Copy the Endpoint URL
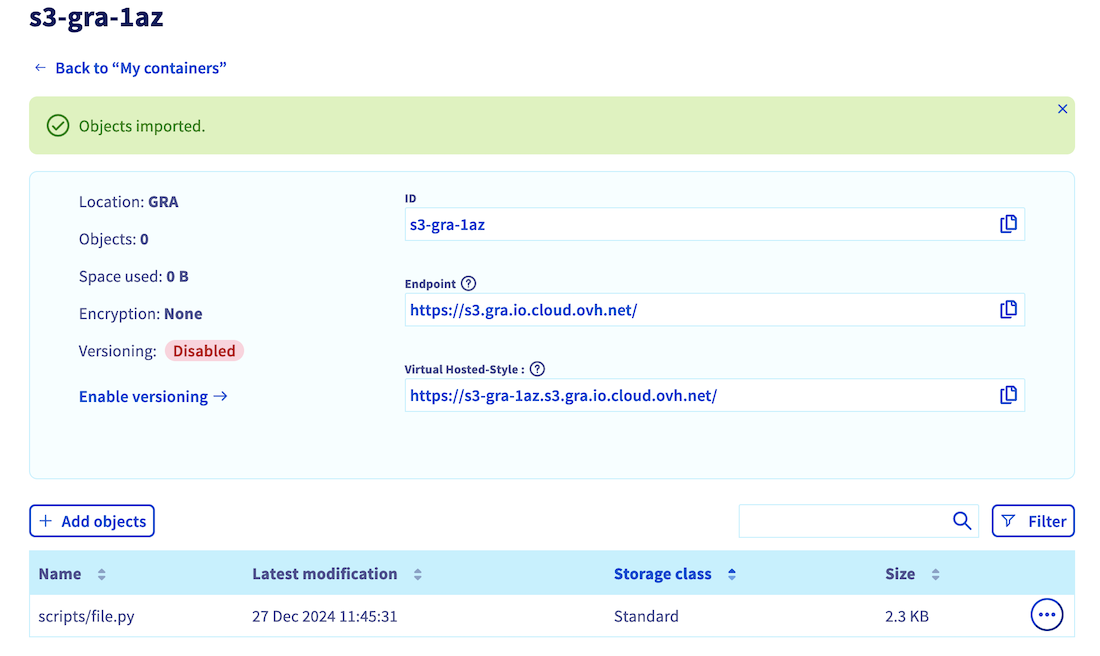 (x=1008, y=310)
